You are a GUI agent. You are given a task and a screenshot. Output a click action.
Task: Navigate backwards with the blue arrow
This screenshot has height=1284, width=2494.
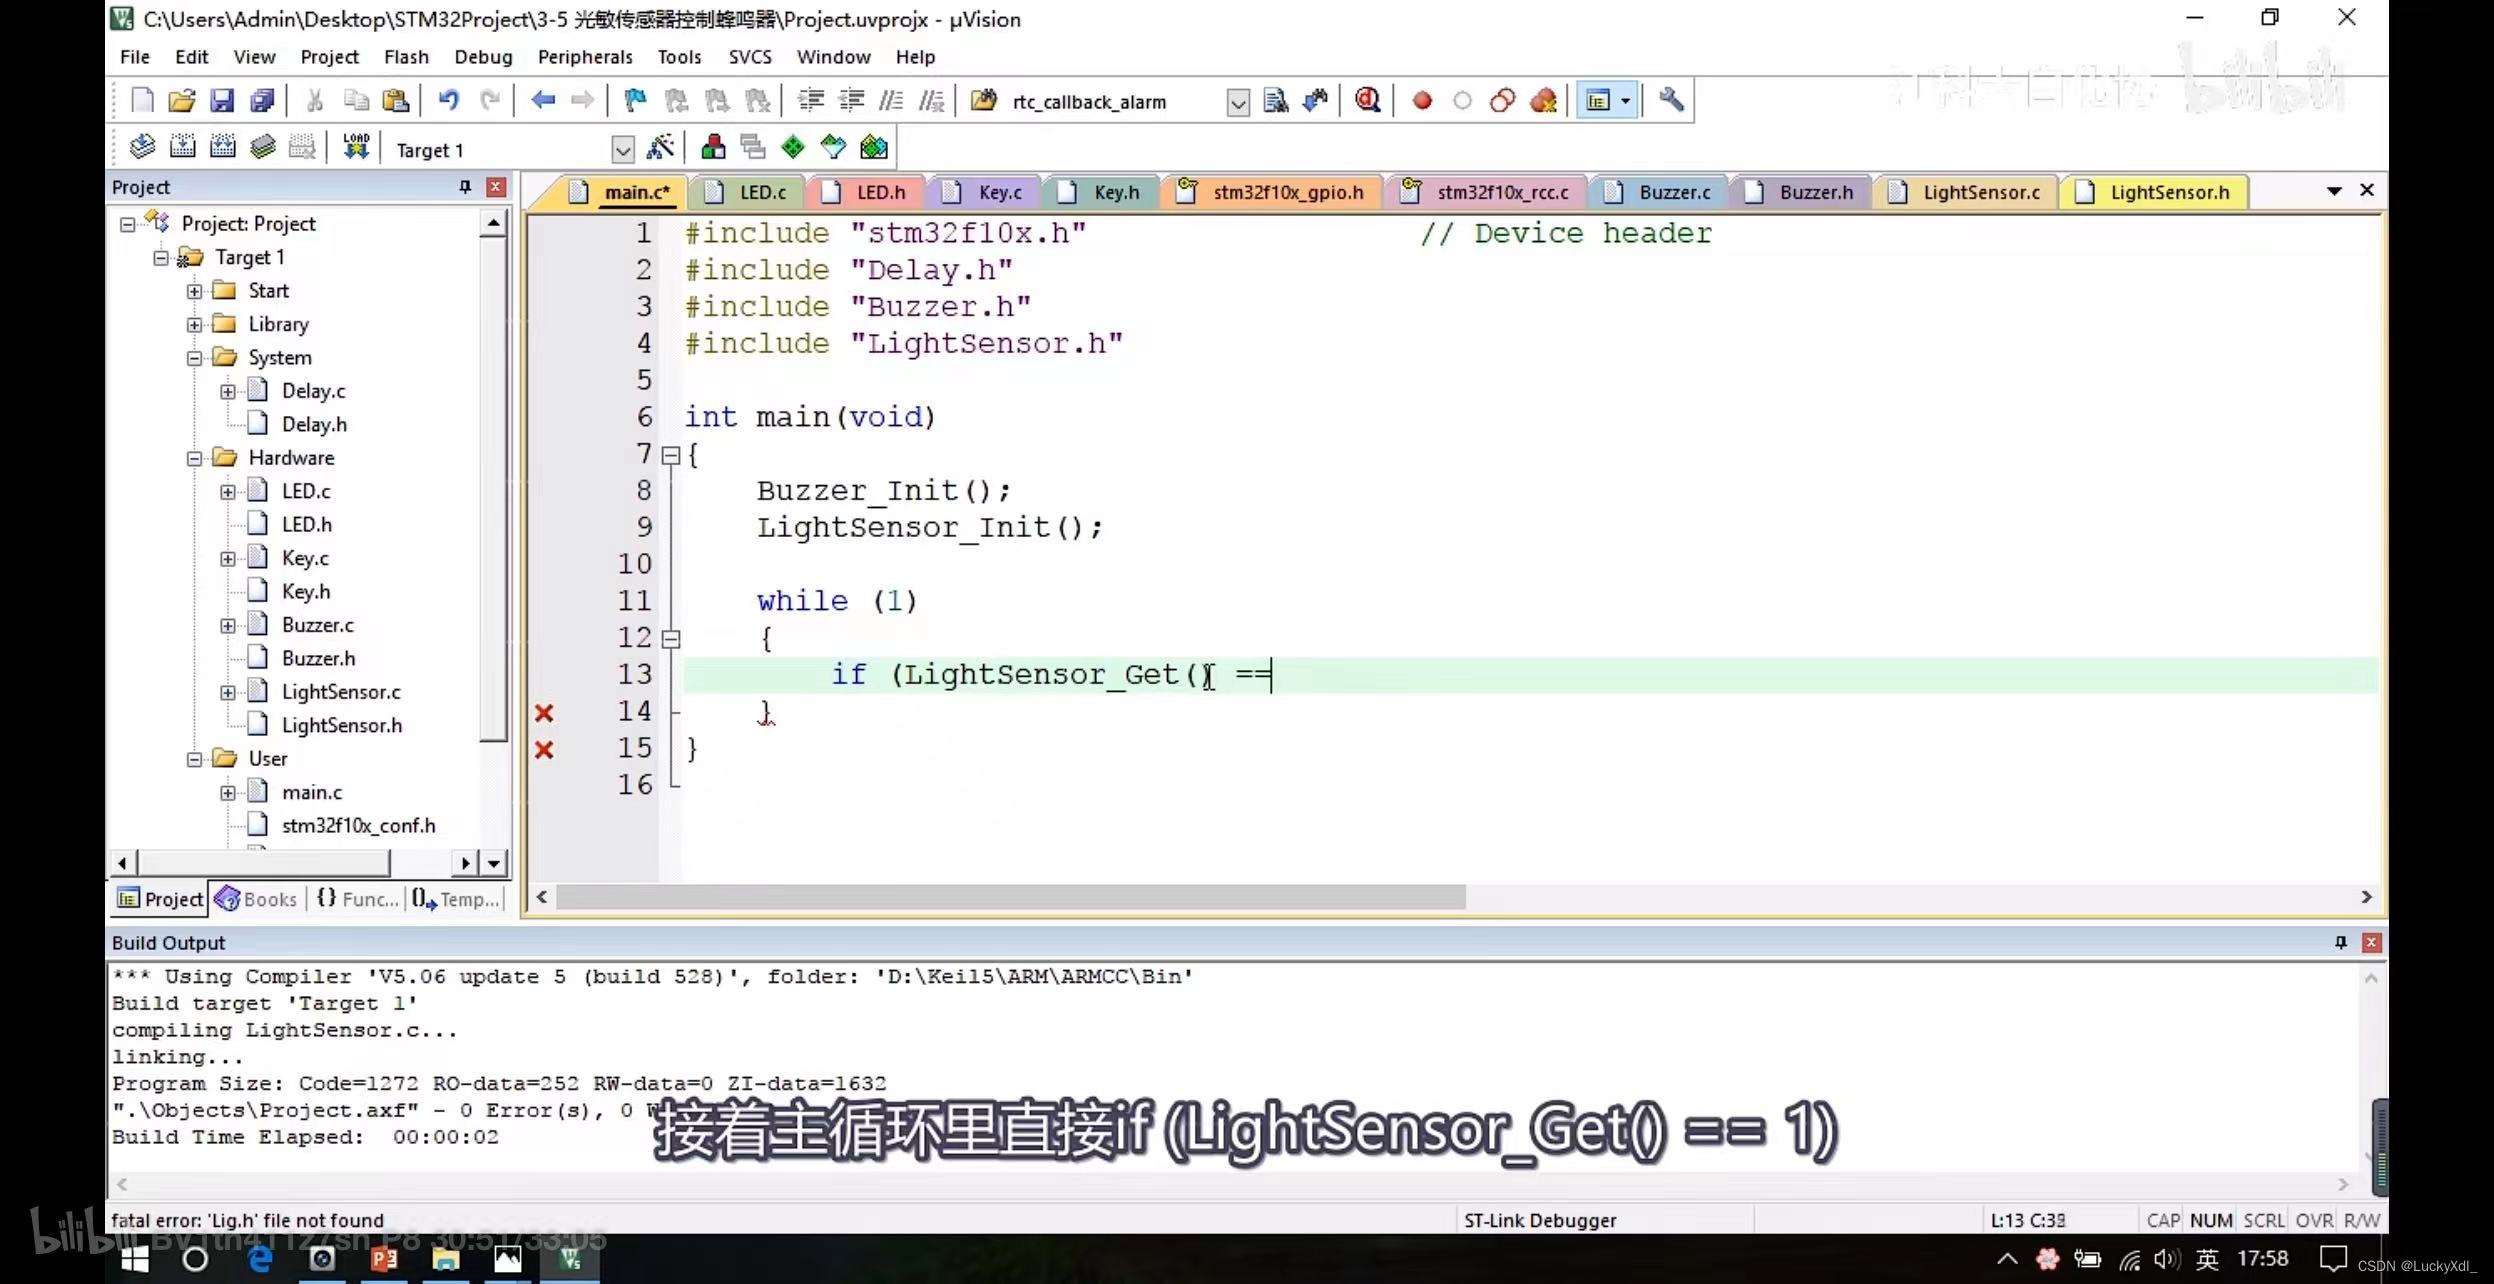tap(543, 100)
